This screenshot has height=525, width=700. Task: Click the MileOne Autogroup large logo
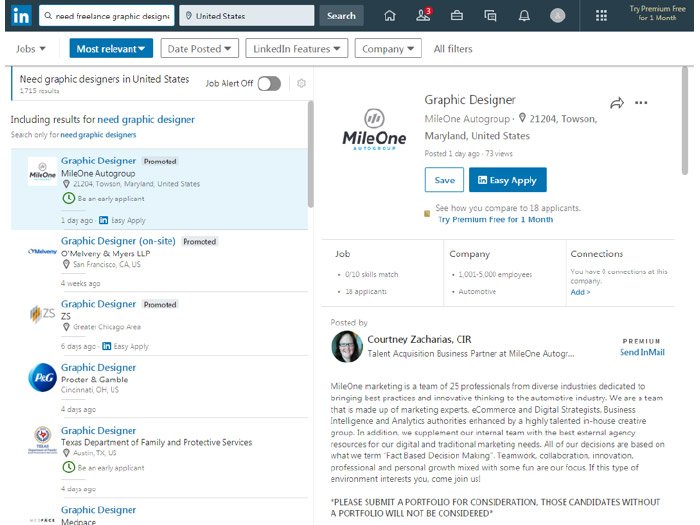click(x=374, y=129)
